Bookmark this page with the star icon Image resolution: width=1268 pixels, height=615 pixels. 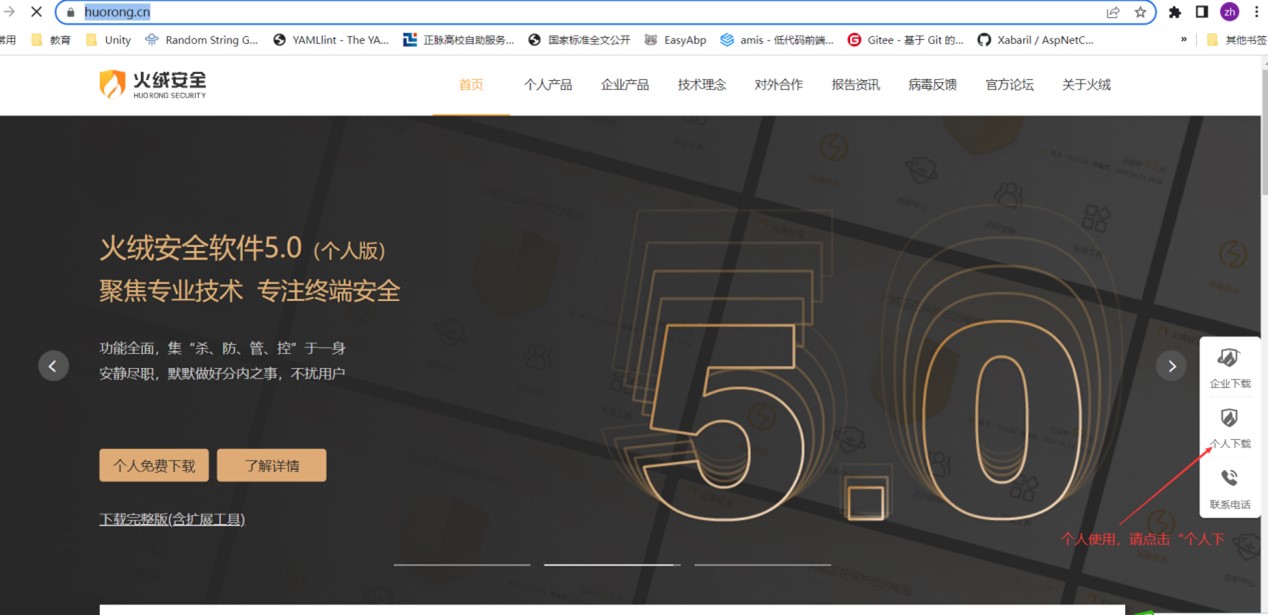coord(1140,12)
